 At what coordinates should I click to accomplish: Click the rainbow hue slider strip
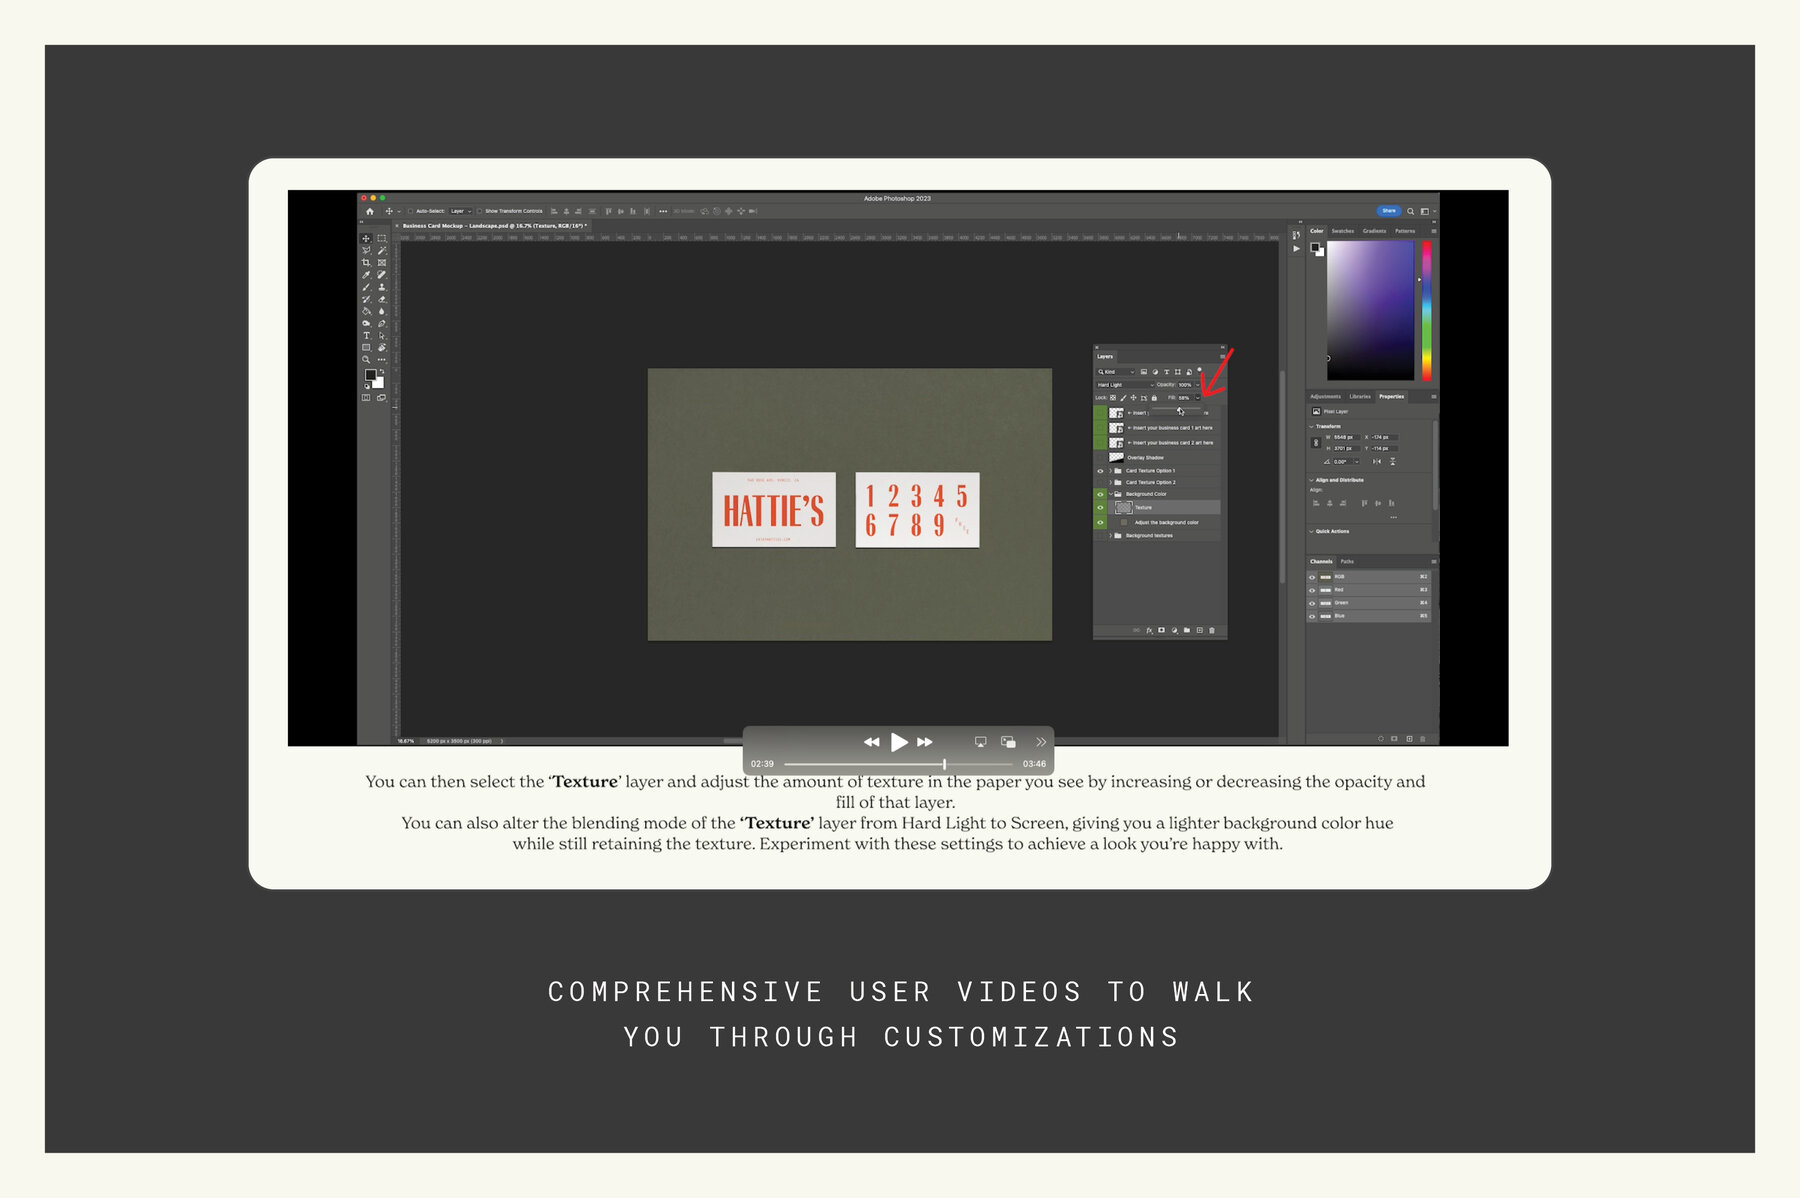(1426, 310)
